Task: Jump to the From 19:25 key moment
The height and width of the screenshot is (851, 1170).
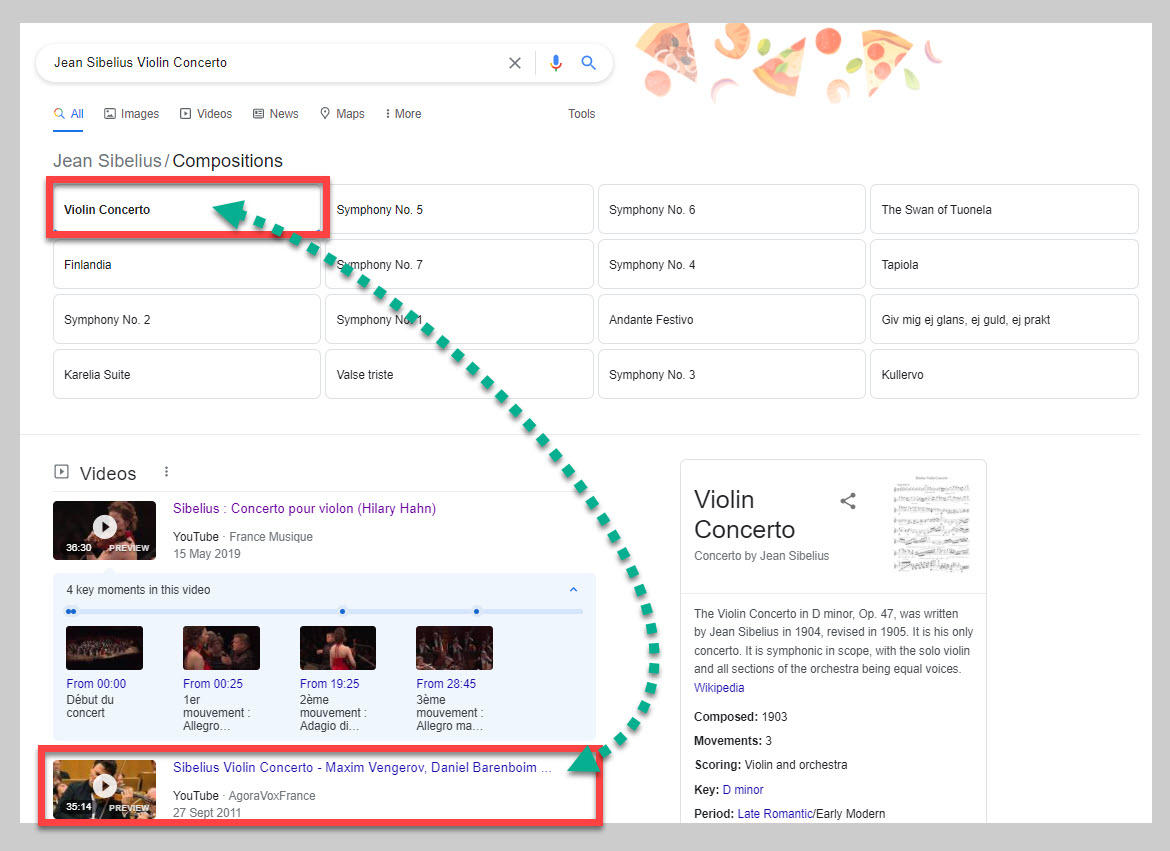Action: click(x=329, y=684)
